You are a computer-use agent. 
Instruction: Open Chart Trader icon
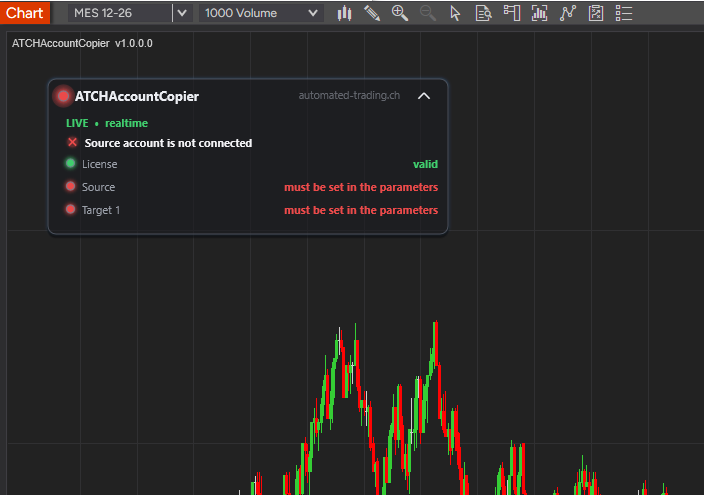(511, 13)
